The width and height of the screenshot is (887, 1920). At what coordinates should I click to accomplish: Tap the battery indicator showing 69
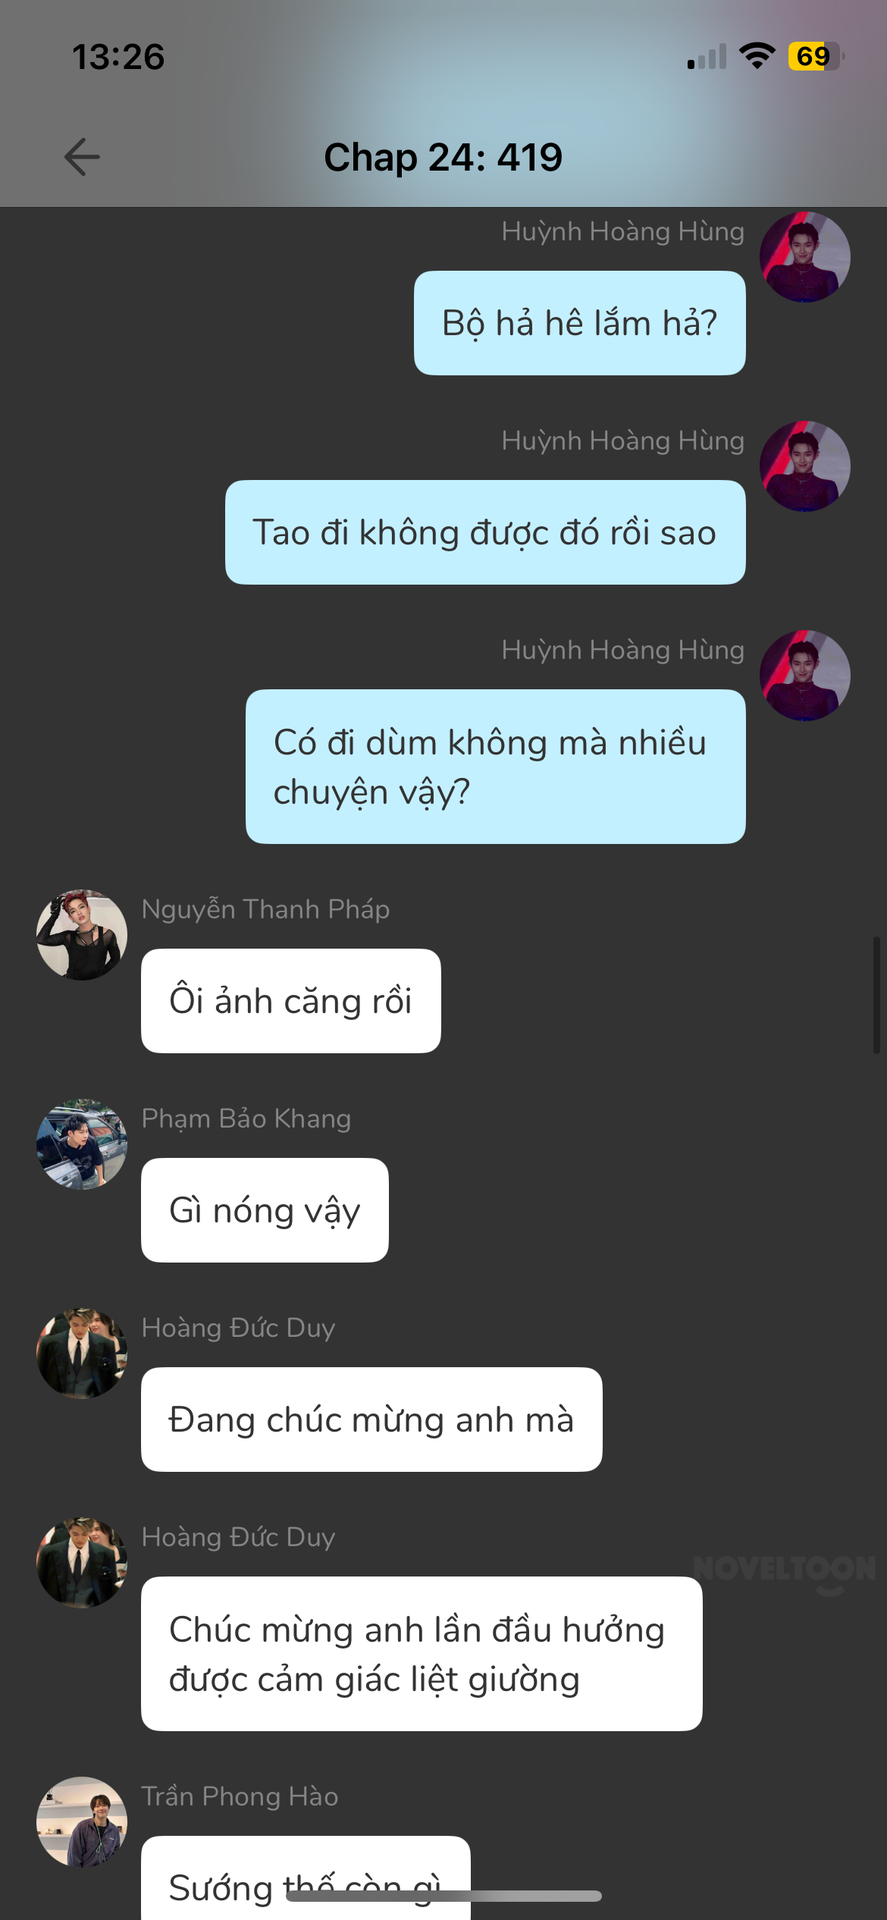tap(817, 56)
